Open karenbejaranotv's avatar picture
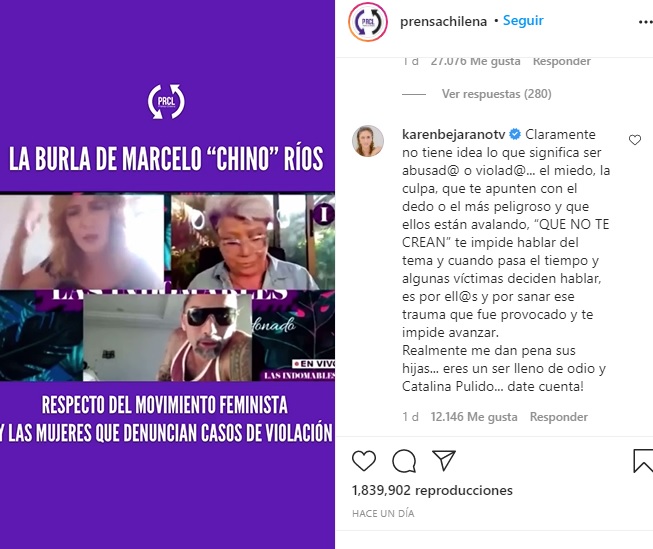 tap(368, 141)
